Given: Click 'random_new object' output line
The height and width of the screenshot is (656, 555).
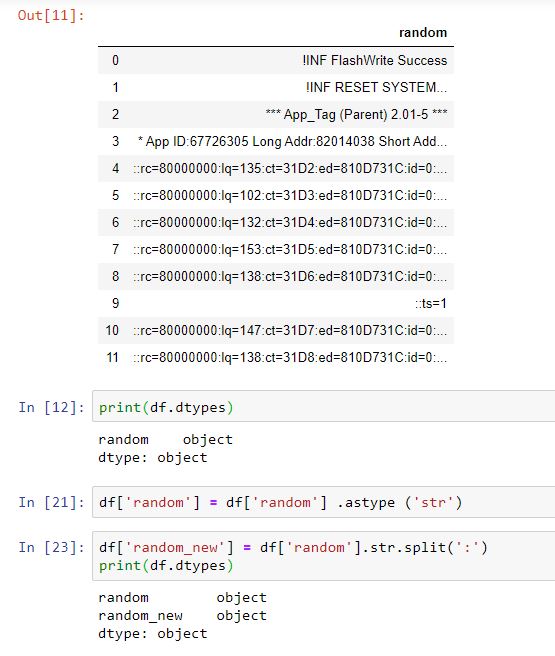Looking at the screenshot, I should (182, 615).
